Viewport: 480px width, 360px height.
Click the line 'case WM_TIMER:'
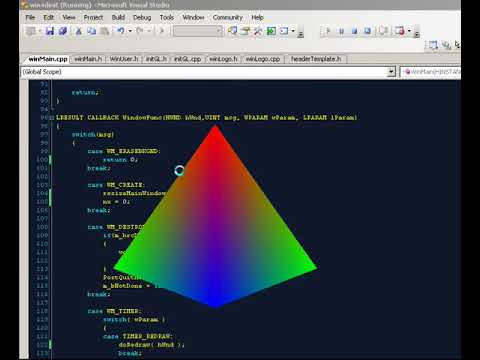[114, 311]
